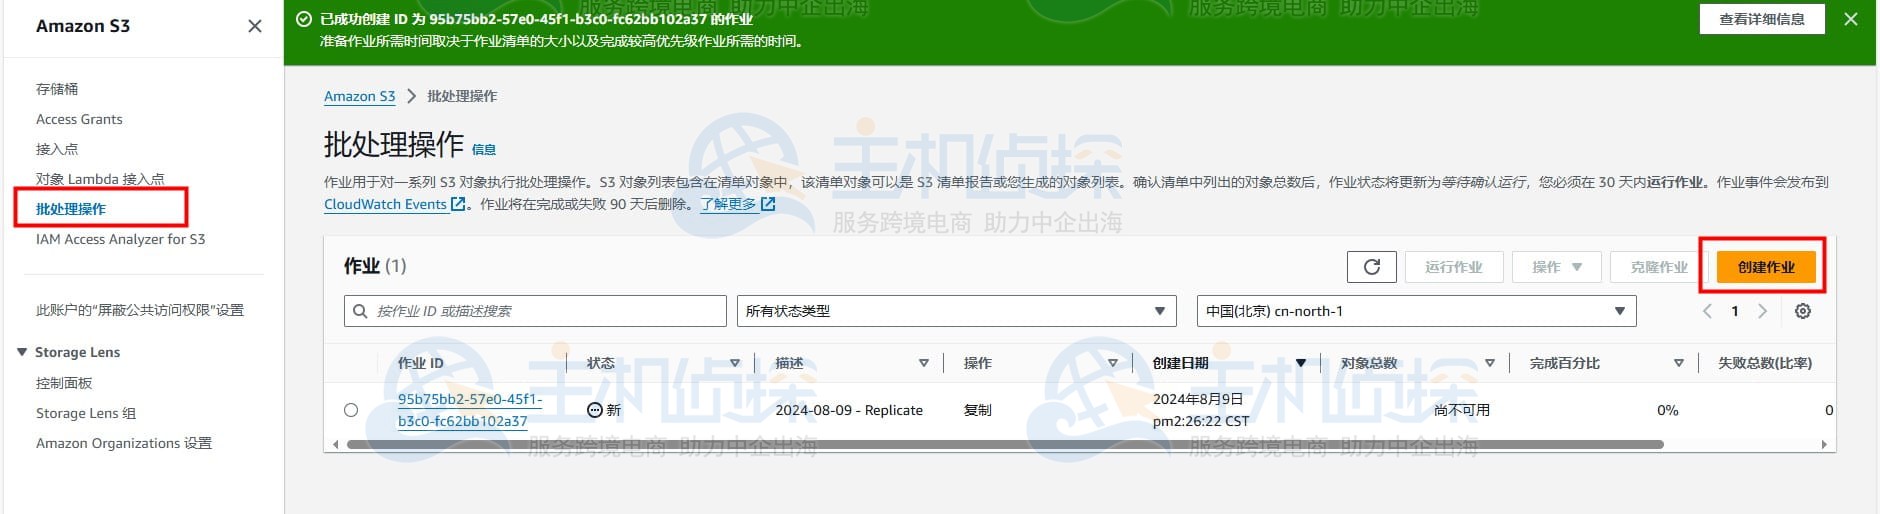
Task: Open 存储桶 in sidebar
Action: pyautogui.click(x=57, y=89)
